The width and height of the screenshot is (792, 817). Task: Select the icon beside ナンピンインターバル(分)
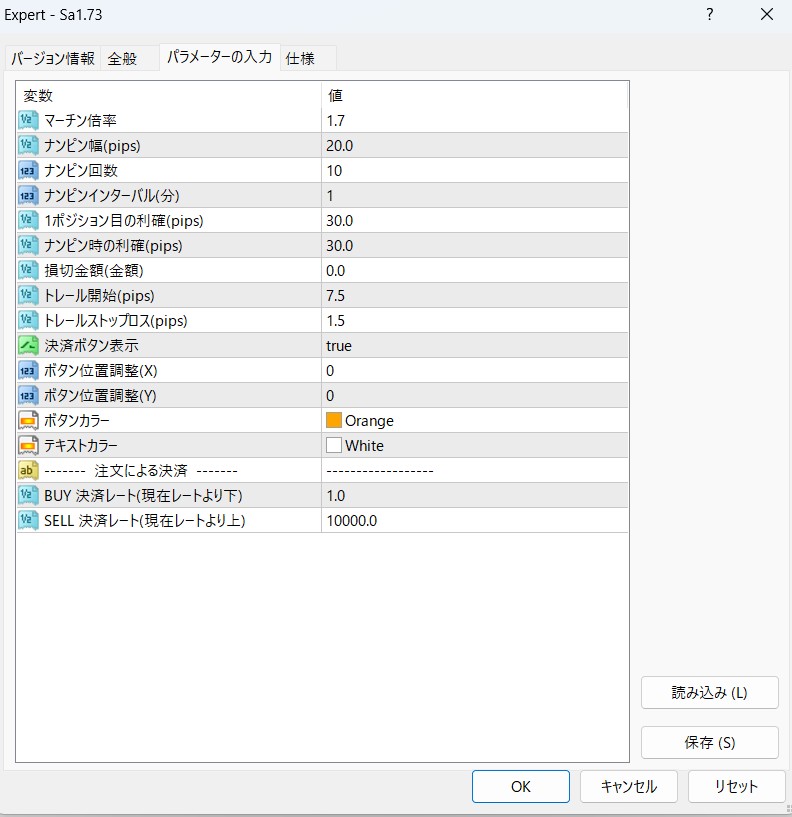click(x=28, y=195)
